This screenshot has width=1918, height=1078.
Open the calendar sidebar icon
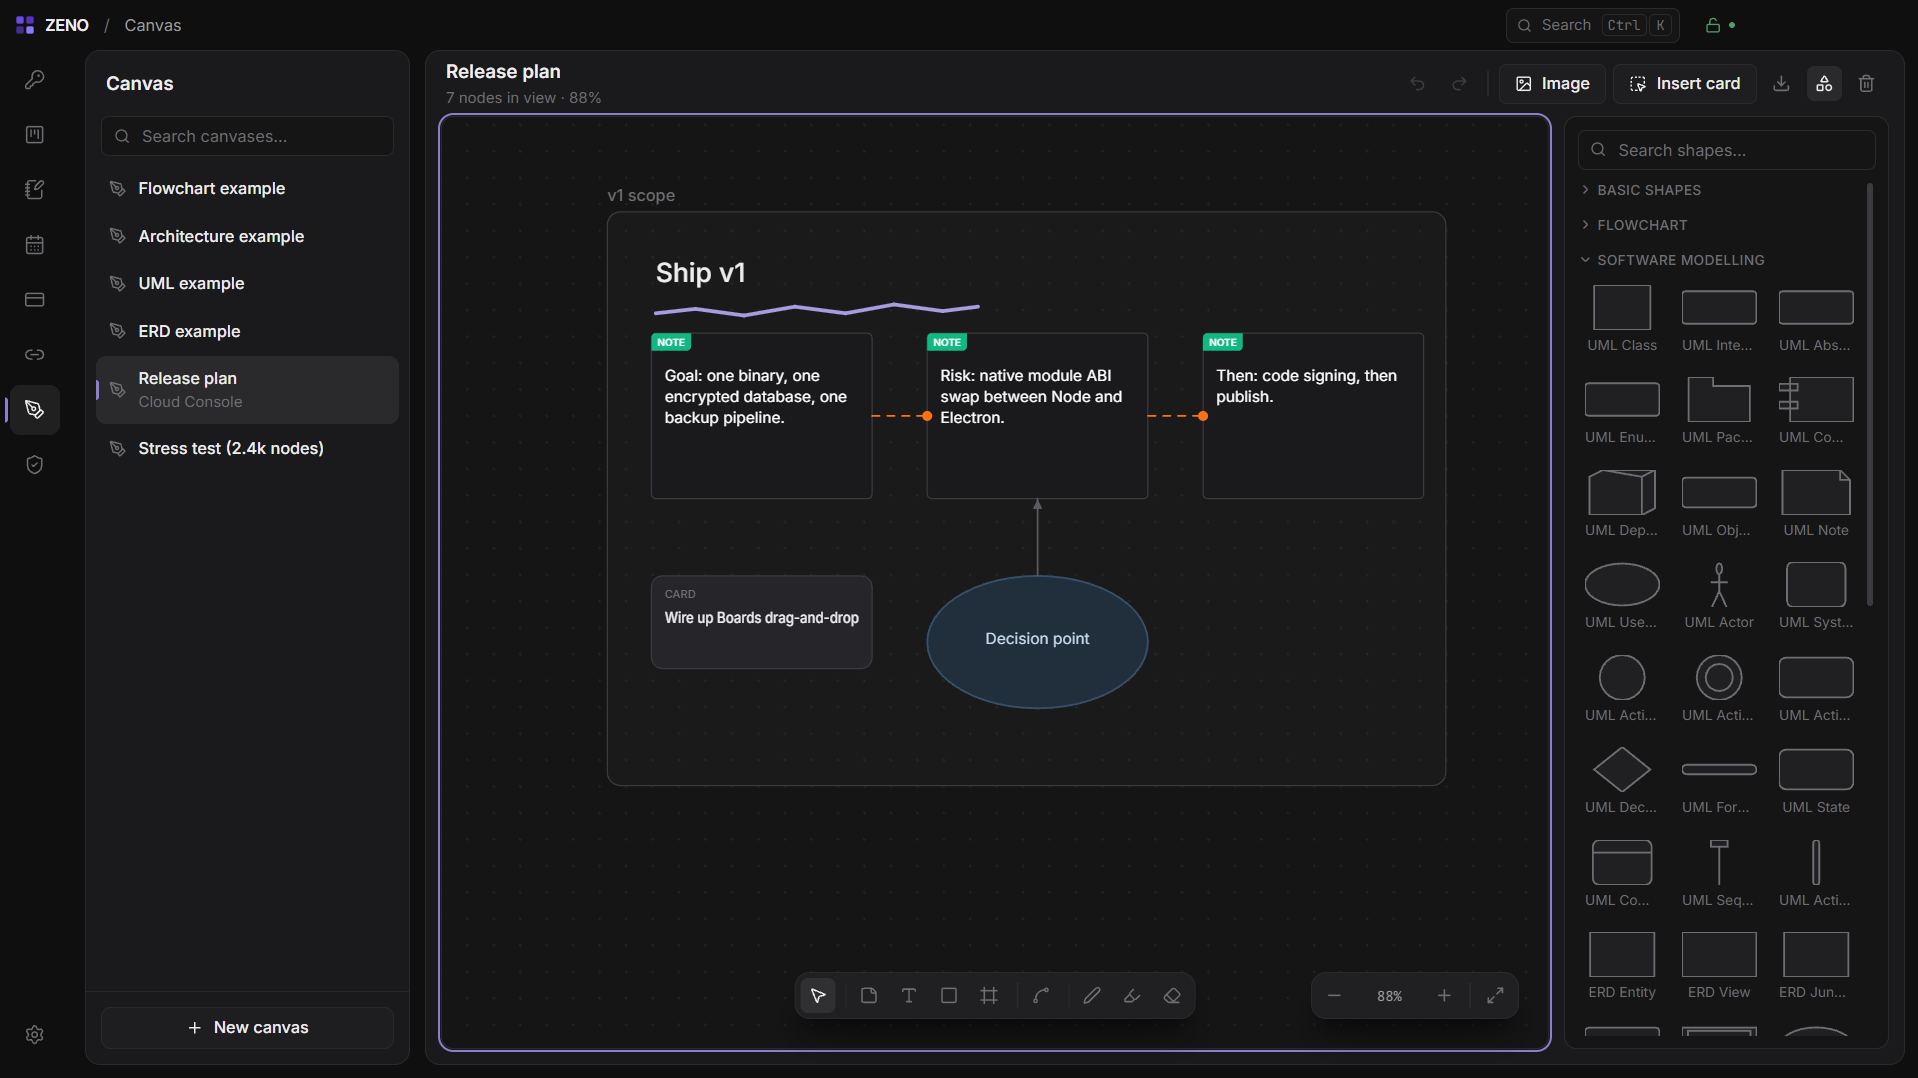[35, 245]
